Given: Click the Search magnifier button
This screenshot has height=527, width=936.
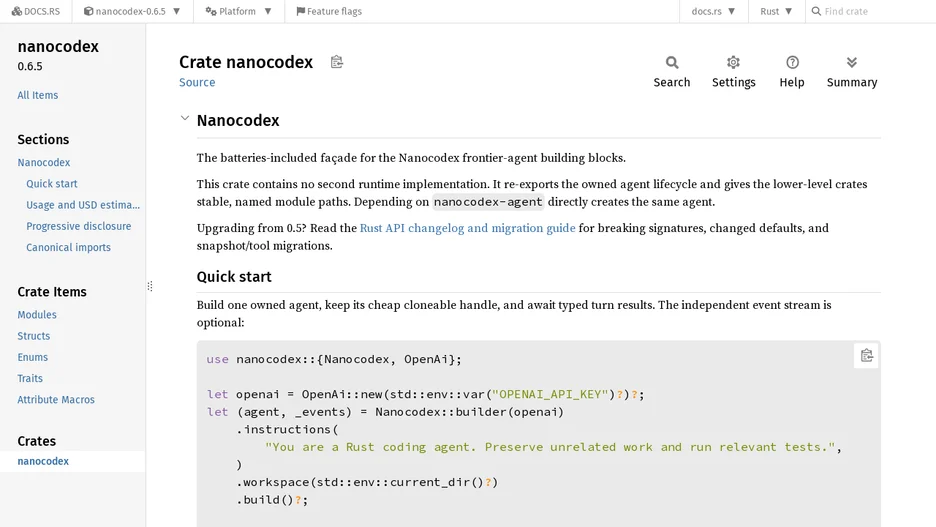Looking at the screenshot, I should pyautogui.click(x=672, y=72).
